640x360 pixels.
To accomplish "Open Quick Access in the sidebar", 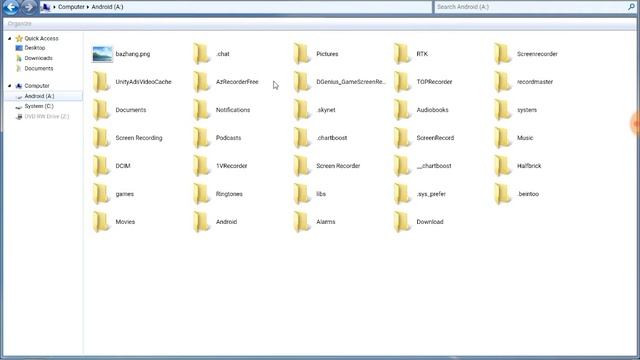I will [41, 38].
